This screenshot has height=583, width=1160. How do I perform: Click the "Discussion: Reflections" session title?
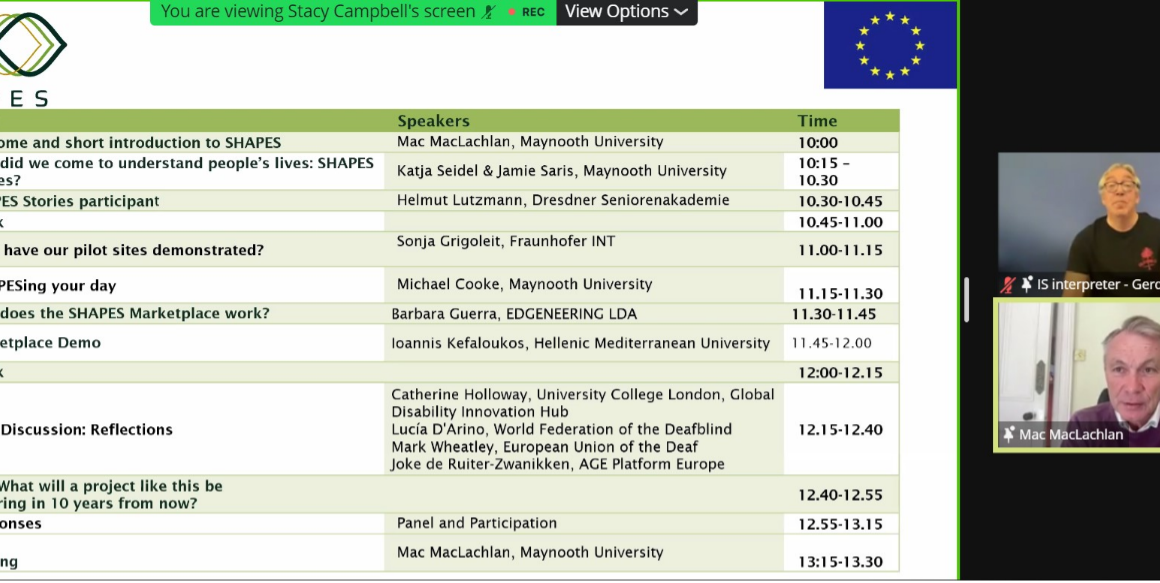click(x=87, y=430)
